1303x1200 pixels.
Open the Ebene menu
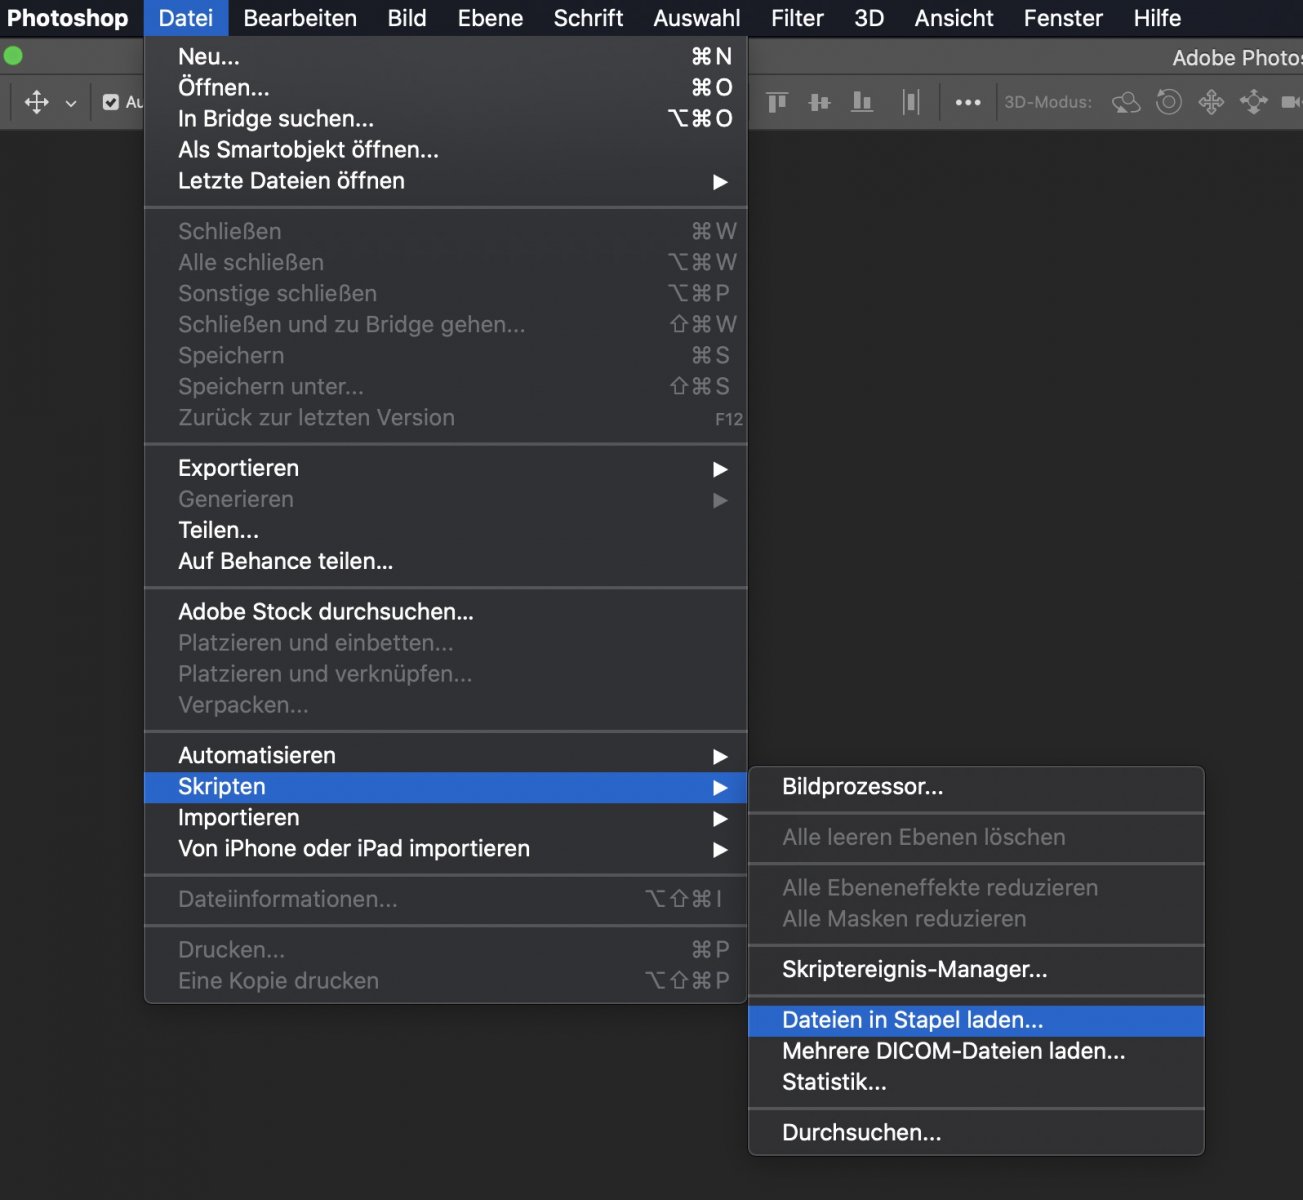point(490,18)
